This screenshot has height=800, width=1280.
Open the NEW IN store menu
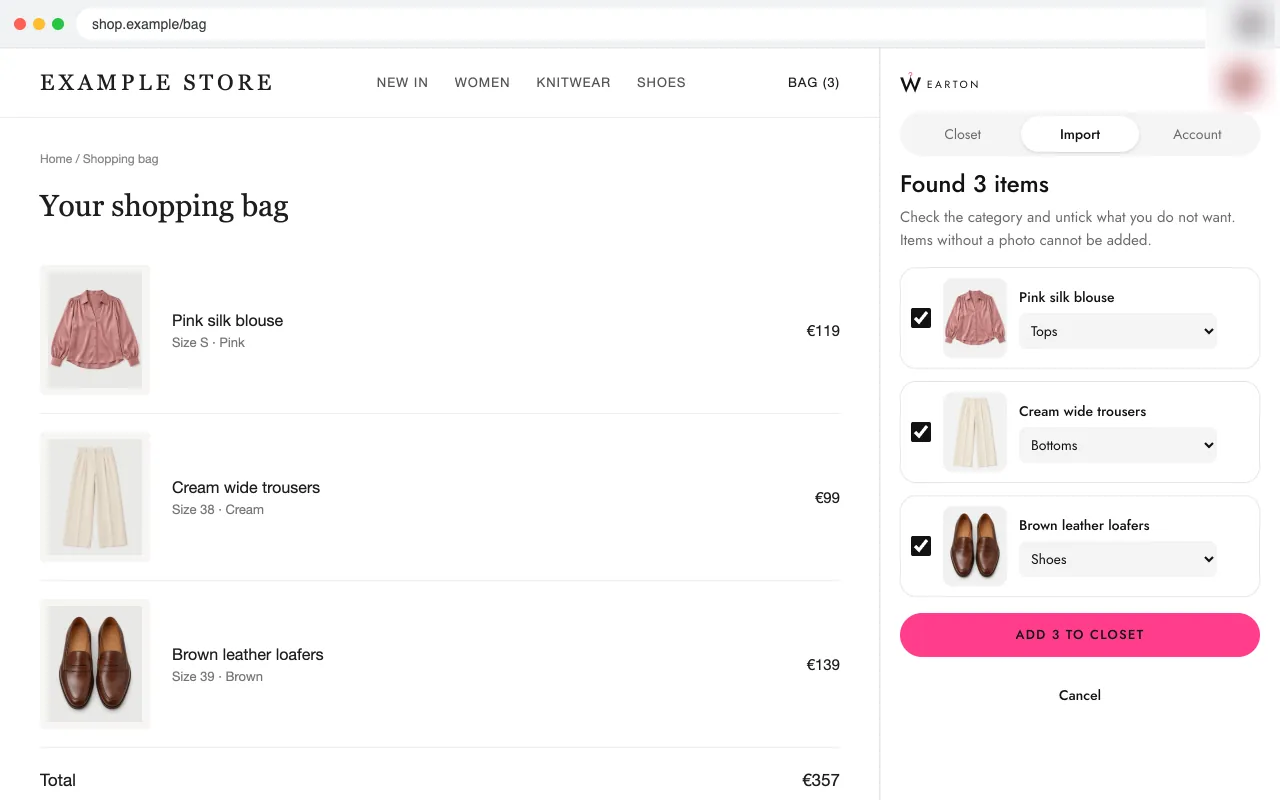click(402, 83)
